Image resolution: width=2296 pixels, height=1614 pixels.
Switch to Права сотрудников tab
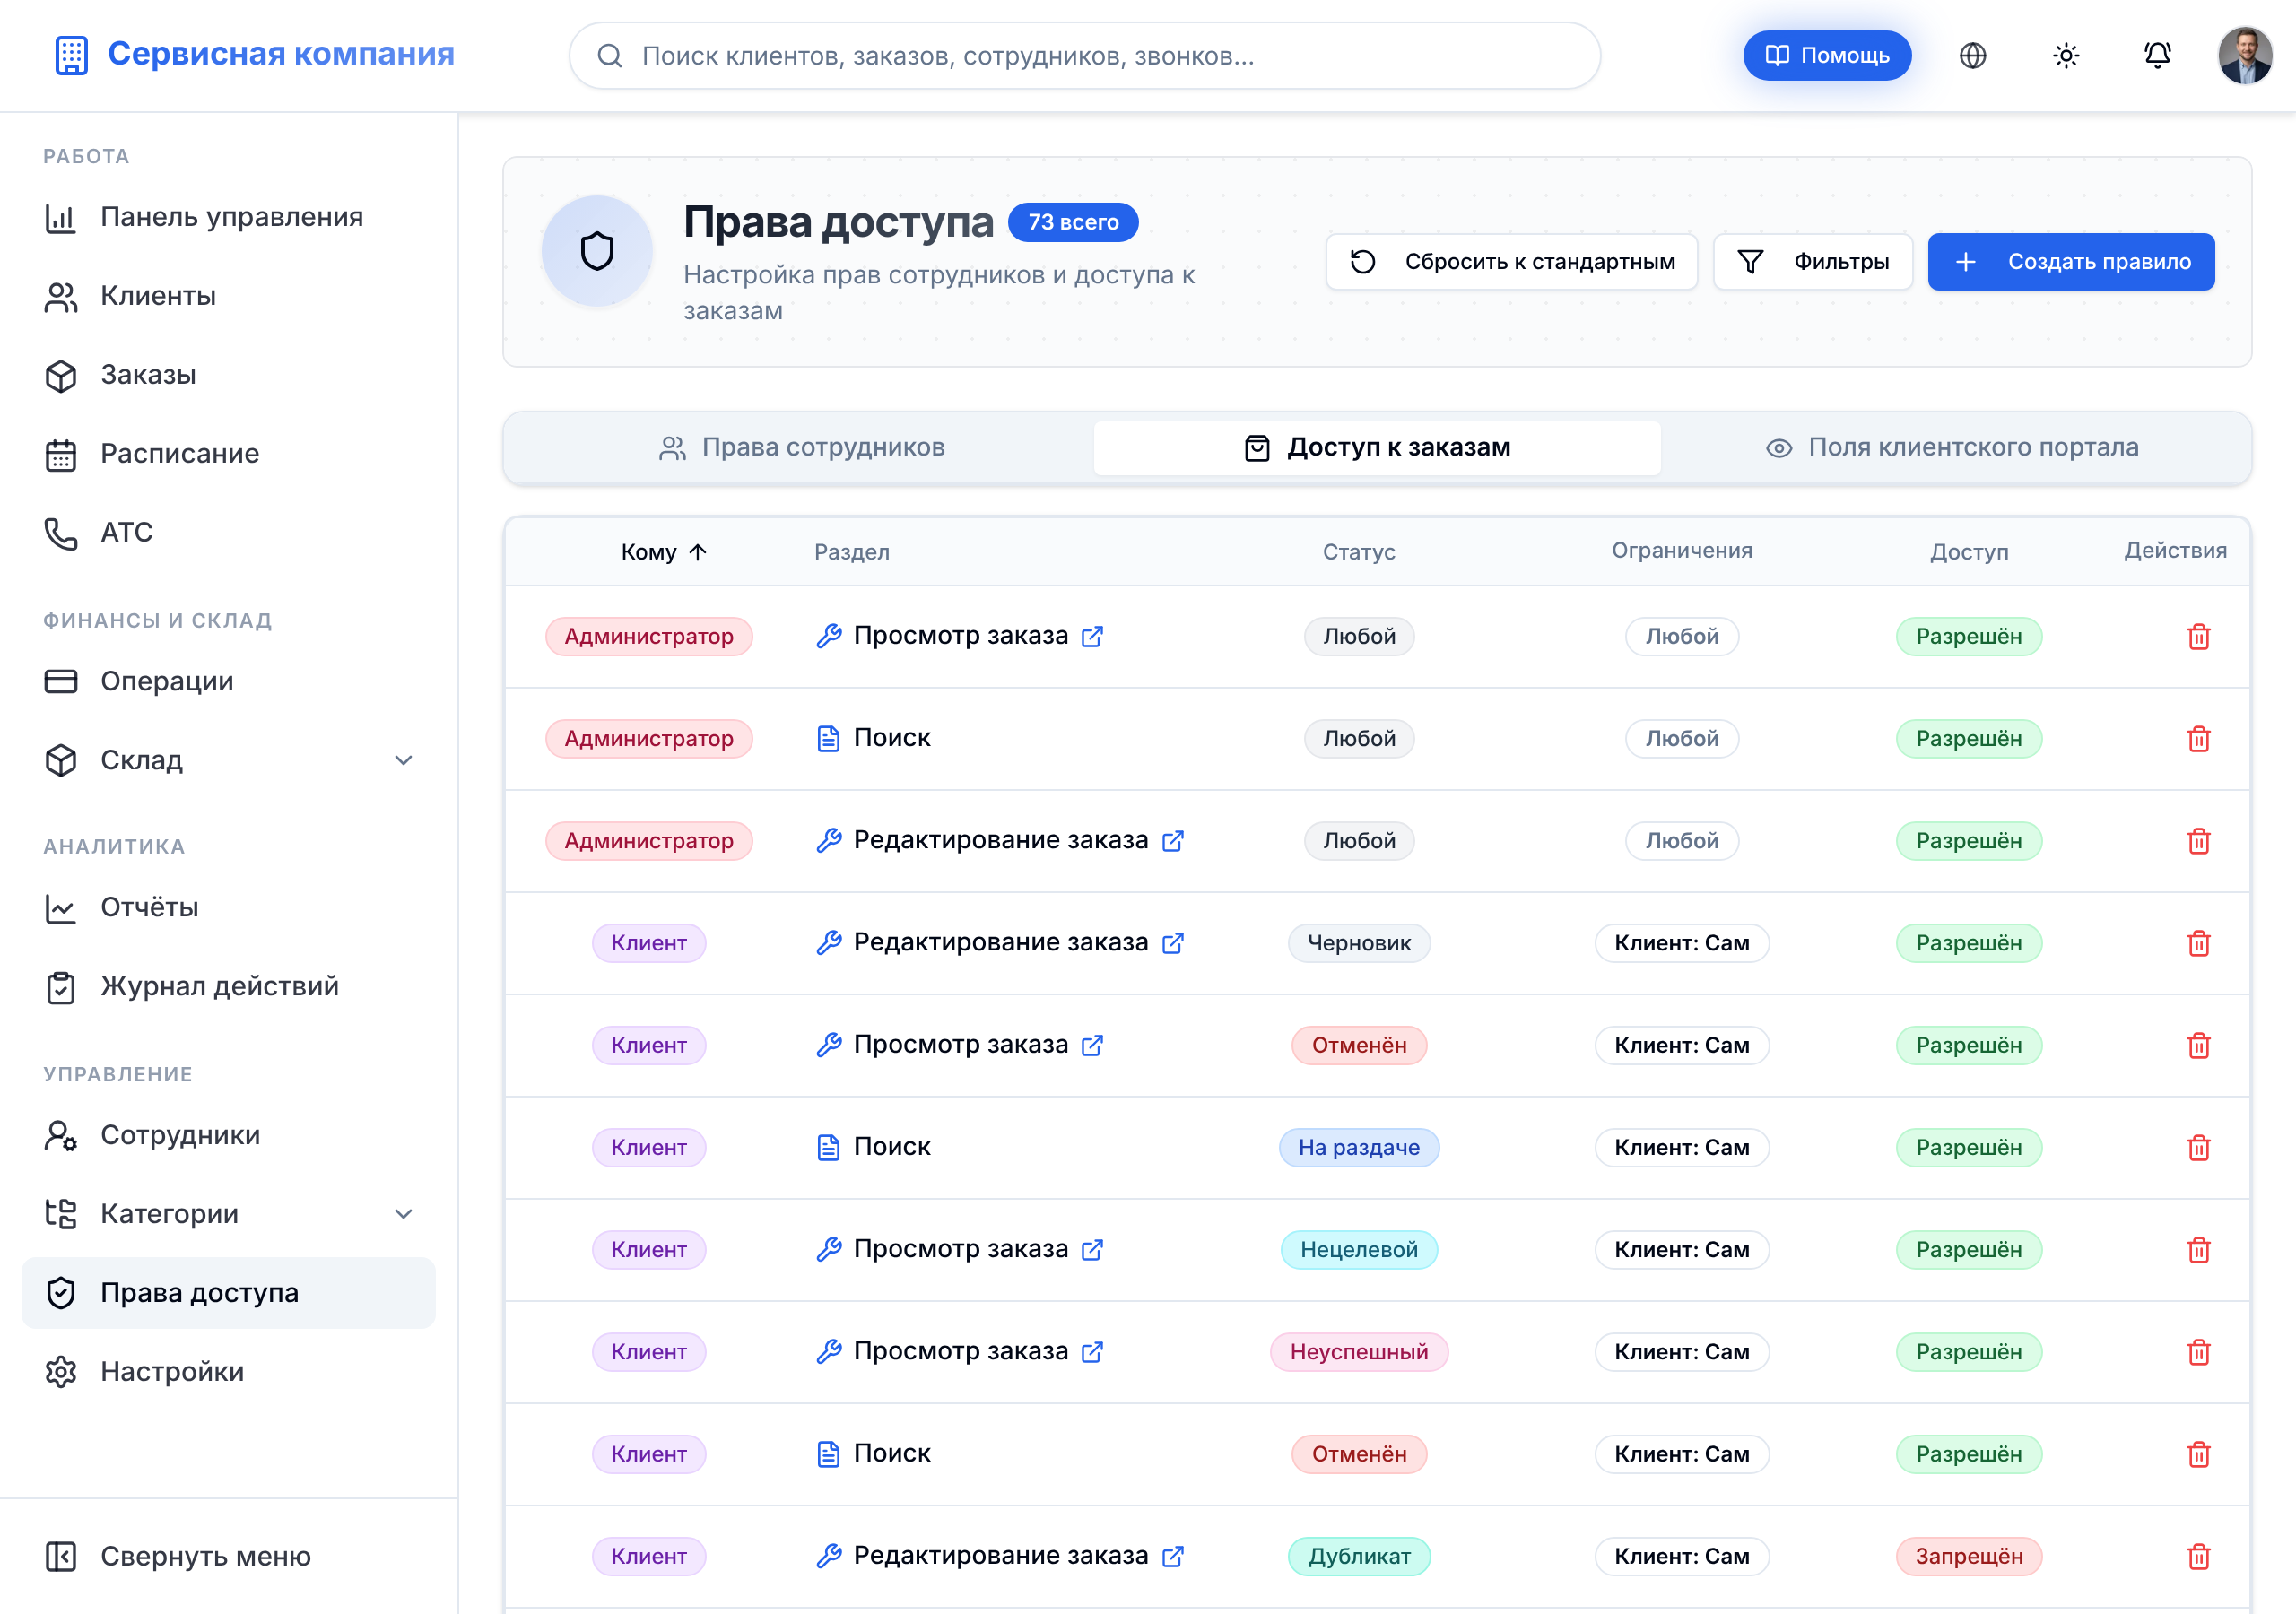801,448
